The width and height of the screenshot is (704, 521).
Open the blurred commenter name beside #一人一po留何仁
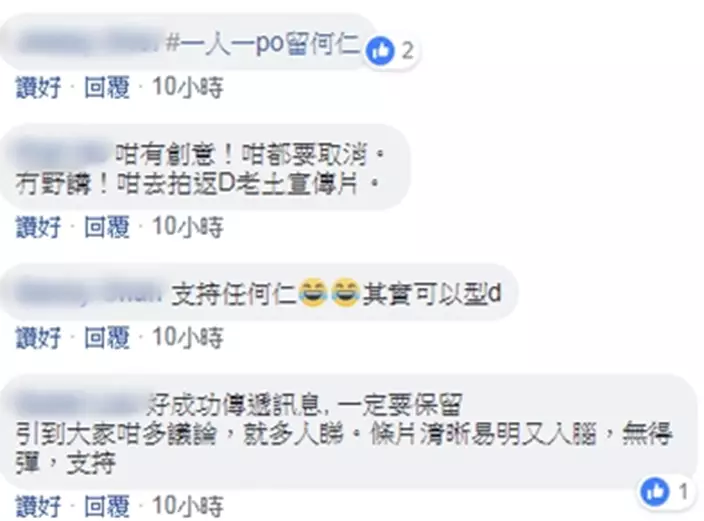[89, 44]
